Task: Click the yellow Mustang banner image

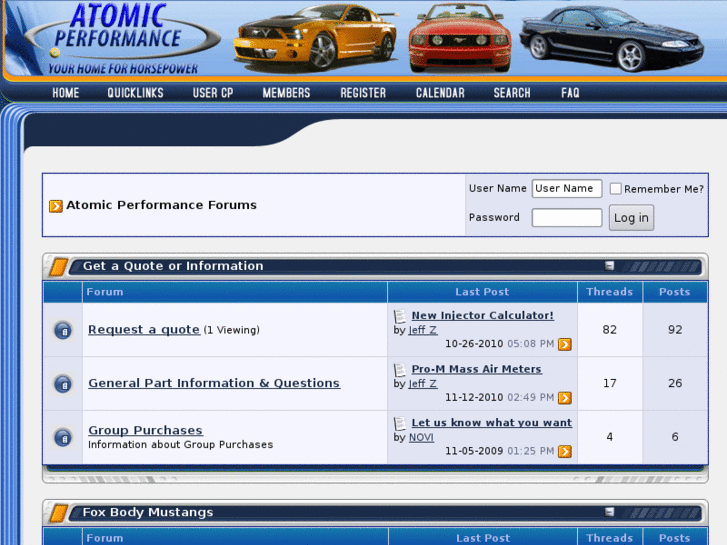Action: (x=316, y=37)
